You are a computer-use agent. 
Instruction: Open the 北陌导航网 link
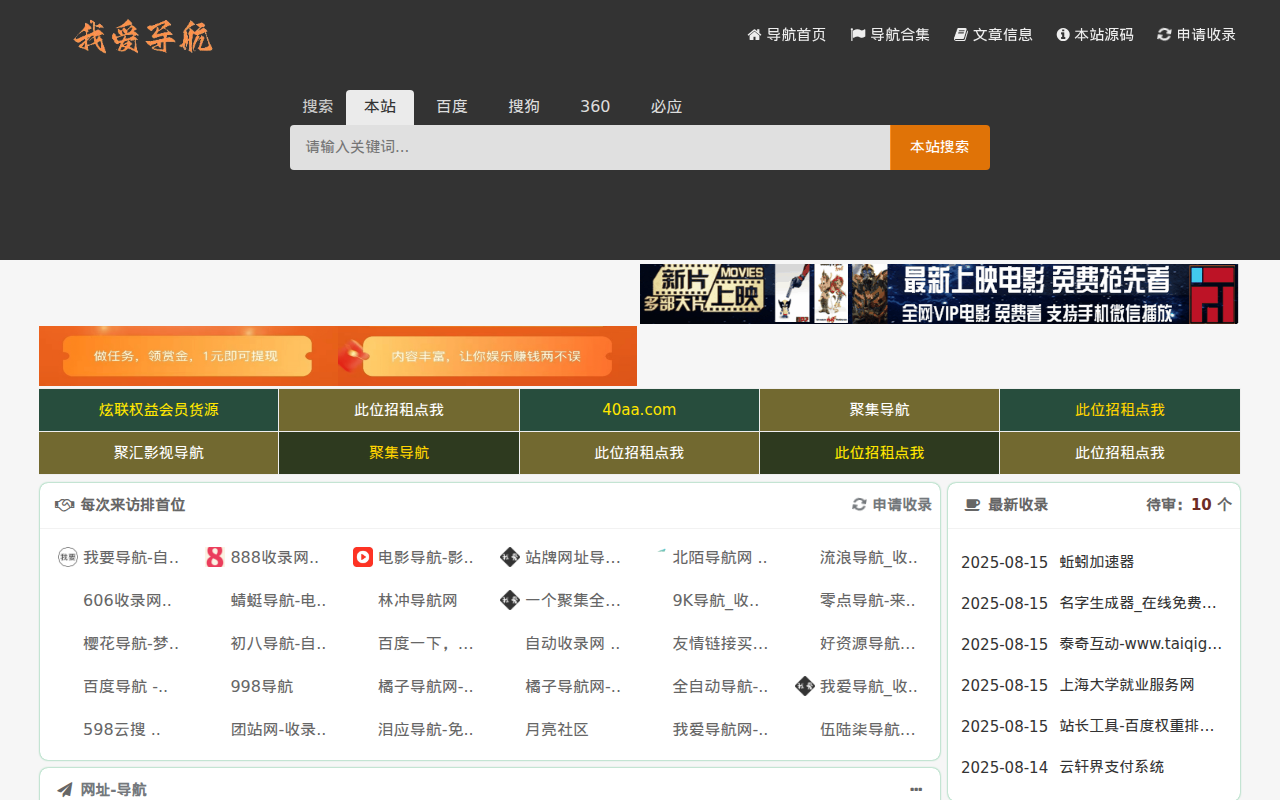tap(720, 557)
